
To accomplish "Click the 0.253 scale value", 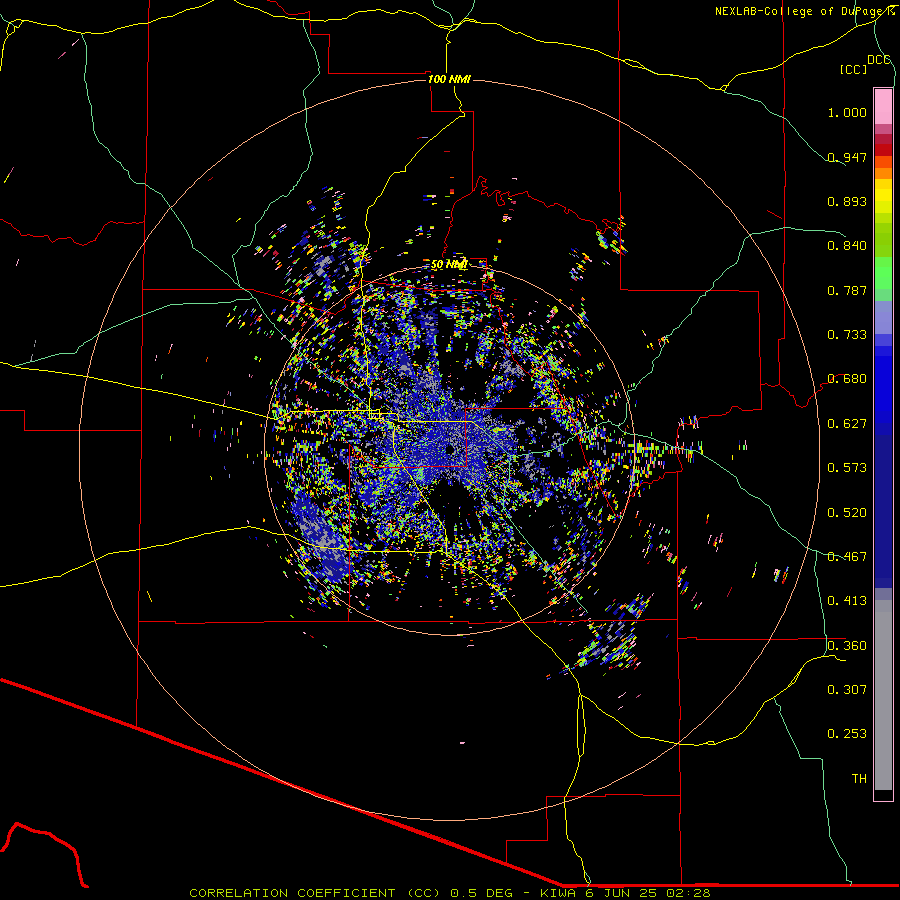I will pyautogui.click(x=847, y=734).
